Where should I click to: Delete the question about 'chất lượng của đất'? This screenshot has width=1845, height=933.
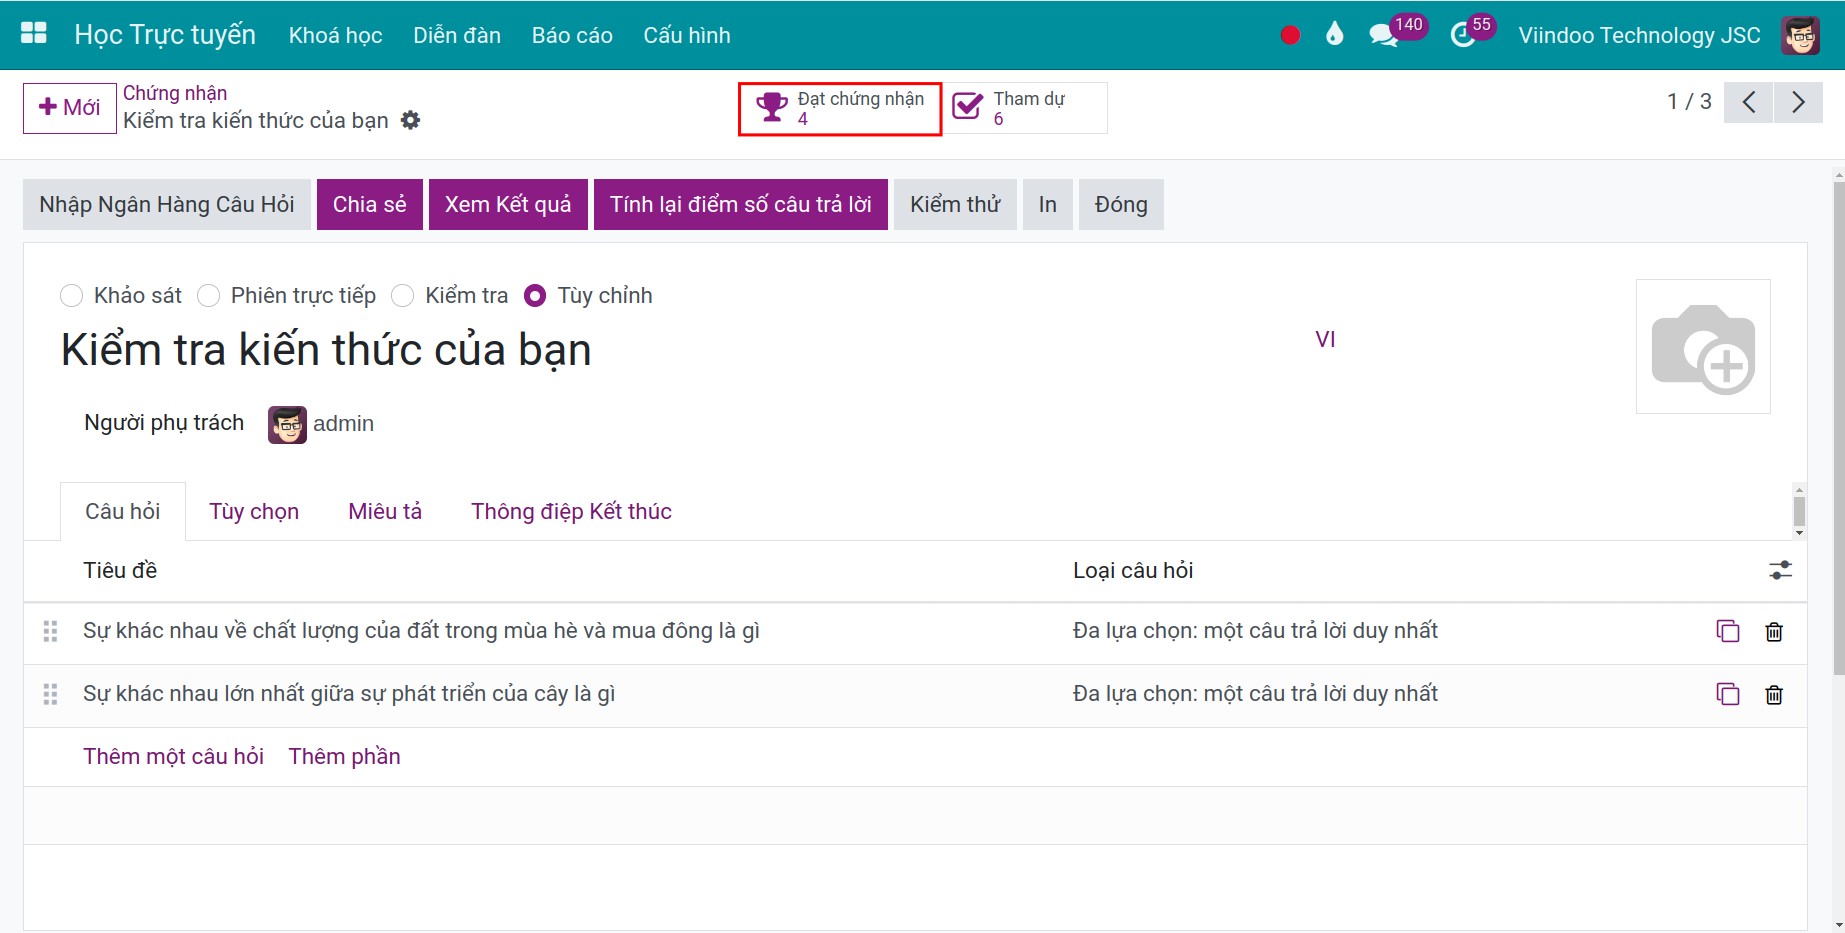pyautogui.click(x=1774, y=631)
